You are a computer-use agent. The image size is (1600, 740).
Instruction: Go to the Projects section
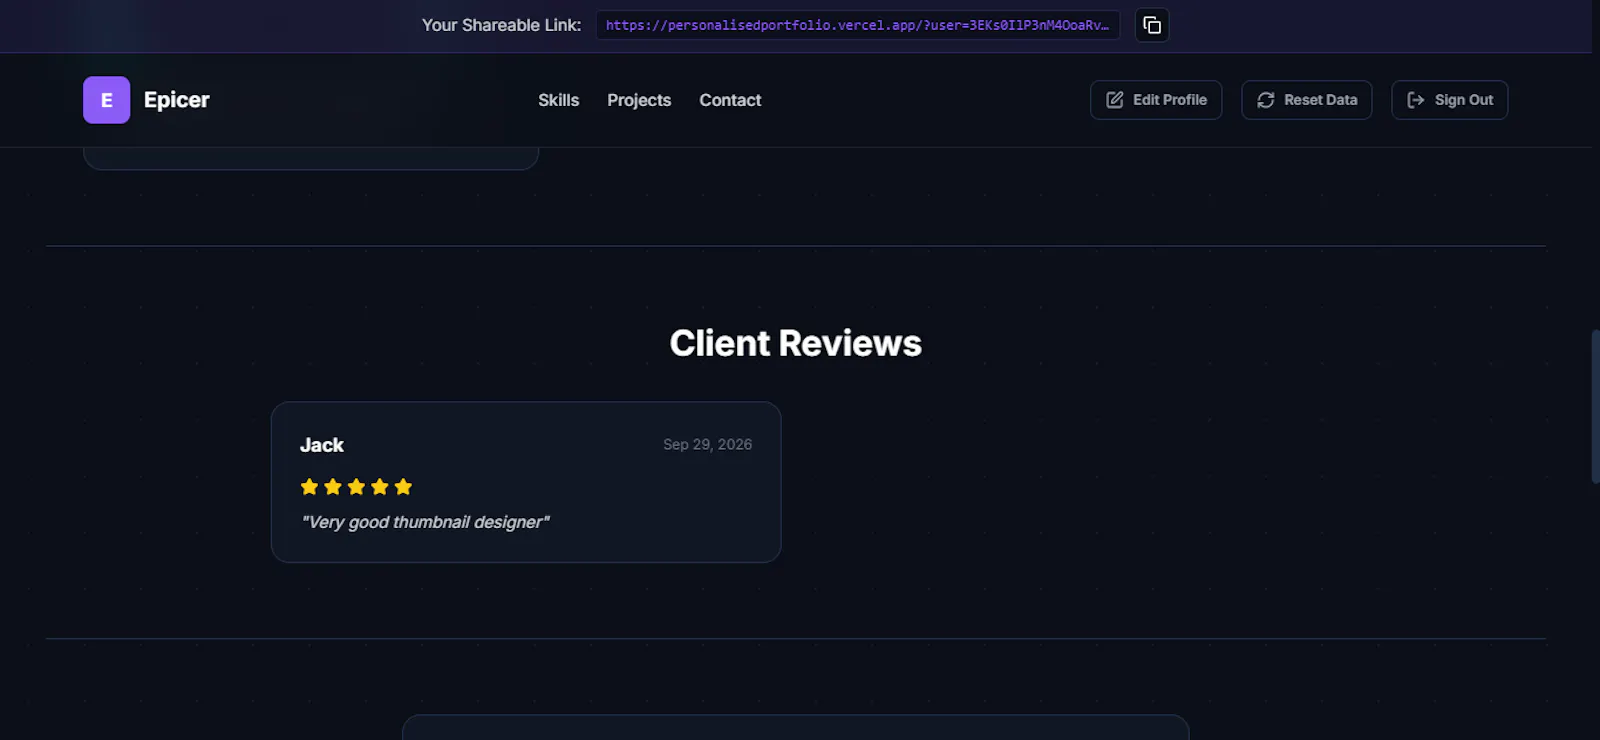[x=639, y=100]
